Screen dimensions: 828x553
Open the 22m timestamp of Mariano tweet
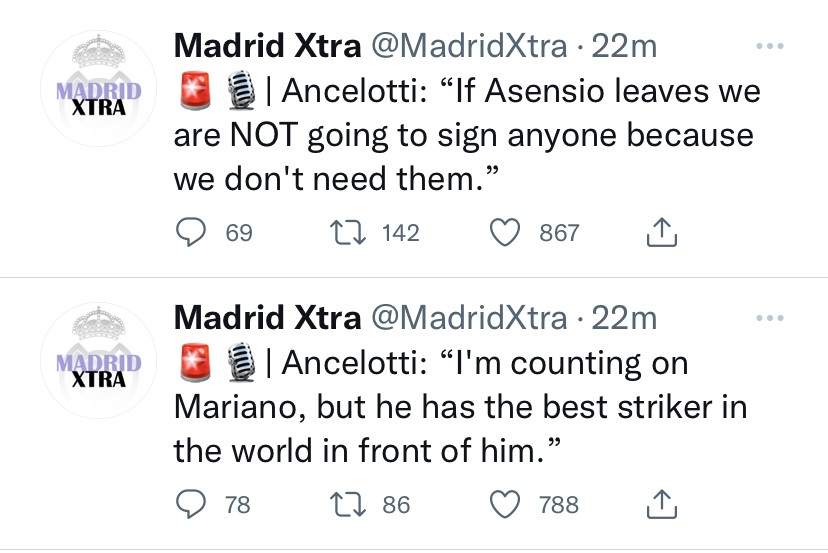point(624,318)
